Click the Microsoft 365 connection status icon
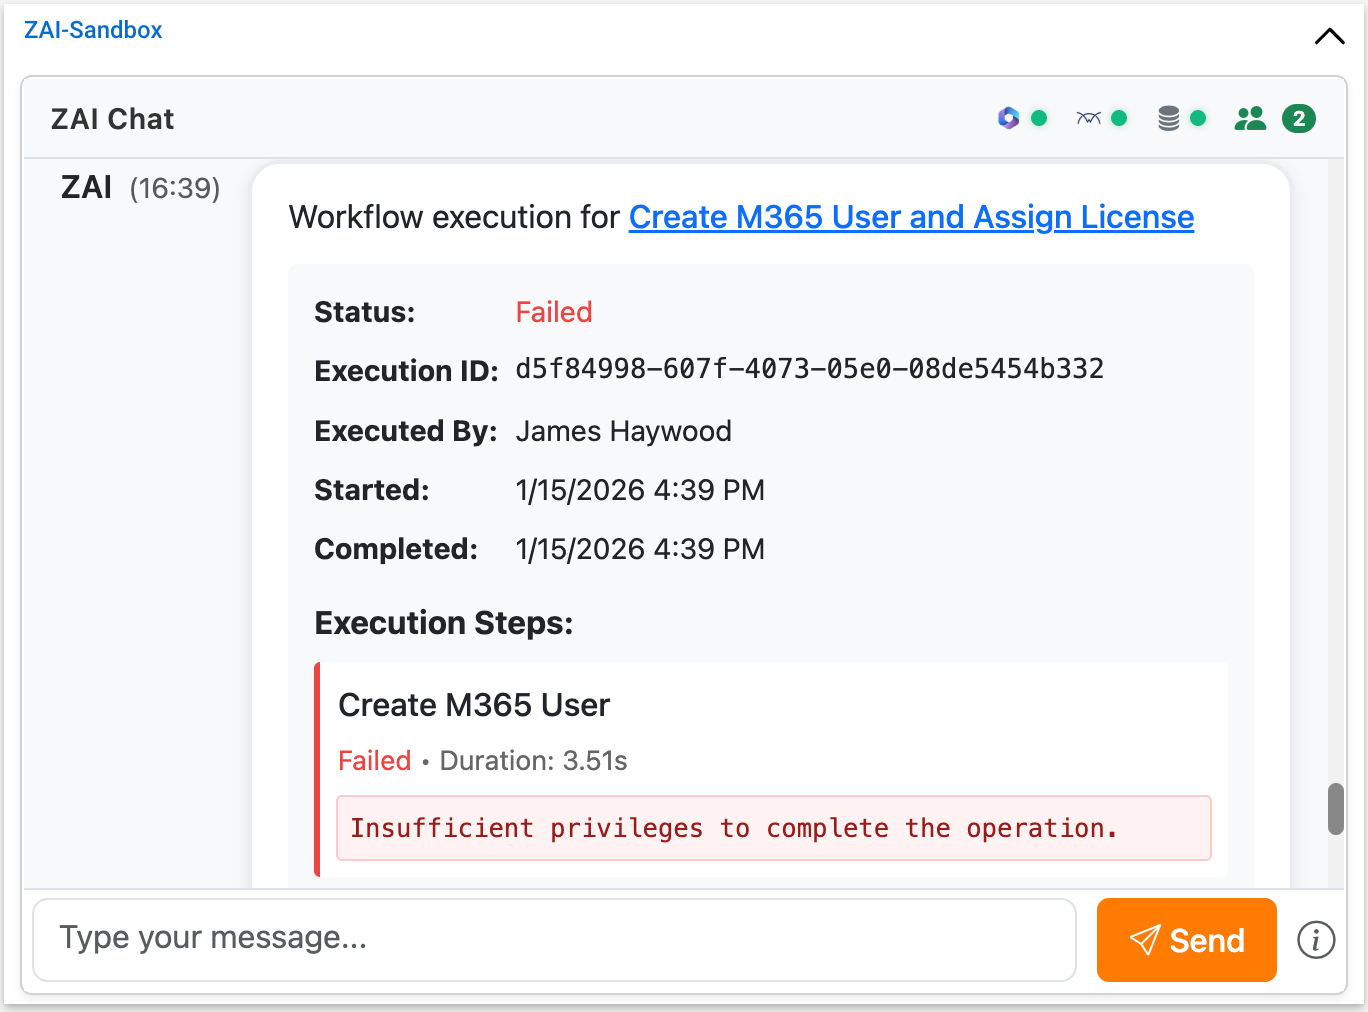Image resolution: width=1368 pixels, height=1012 pixels. click(x=1008, y=118)
